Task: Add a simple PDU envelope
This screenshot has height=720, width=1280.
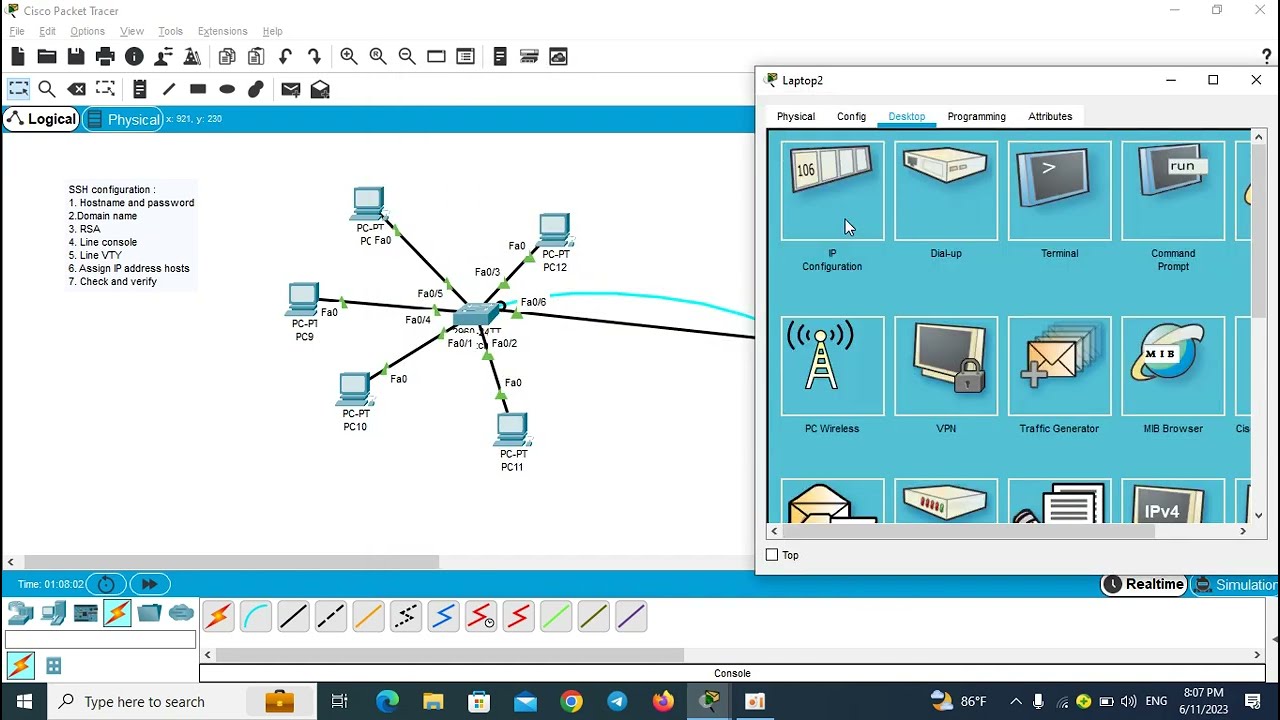Action: point(290,89)
